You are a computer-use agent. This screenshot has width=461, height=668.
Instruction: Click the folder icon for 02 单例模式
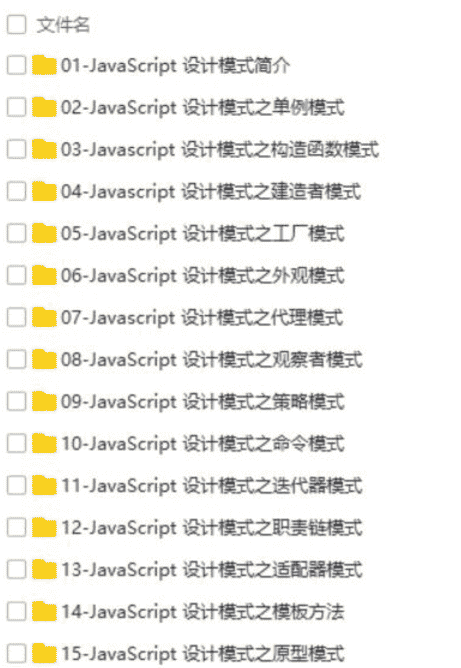44,107
